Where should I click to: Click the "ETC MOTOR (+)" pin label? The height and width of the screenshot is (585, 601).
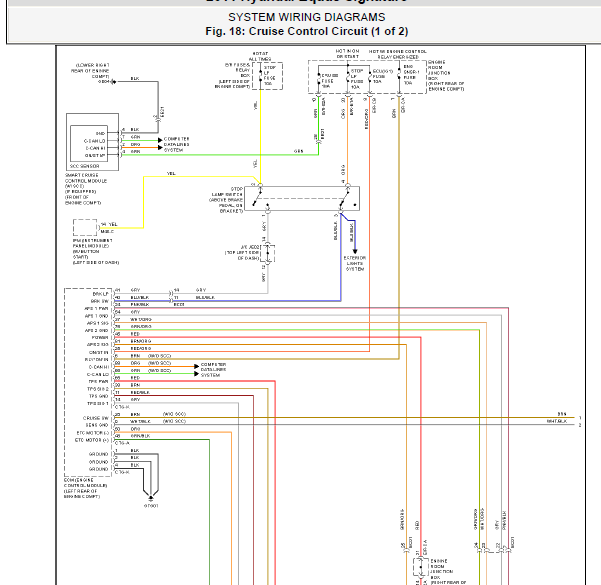coord(92,440)
